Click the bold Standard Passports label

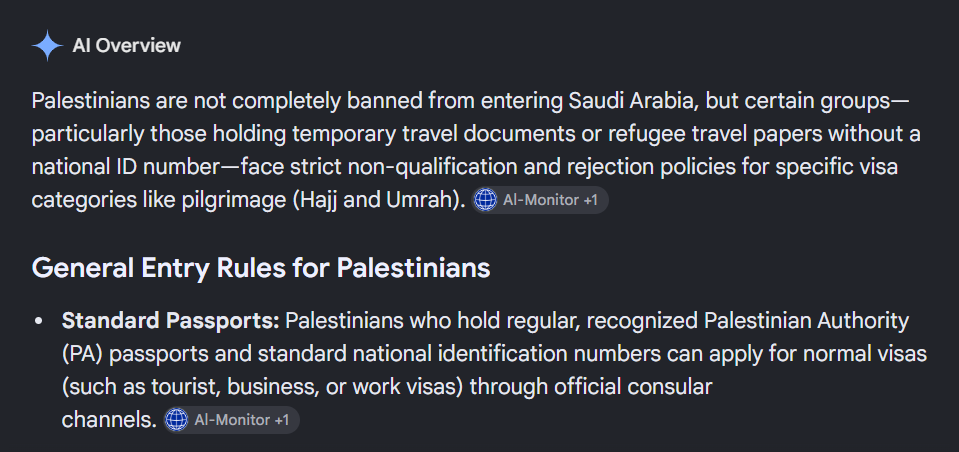coord(171,320)
